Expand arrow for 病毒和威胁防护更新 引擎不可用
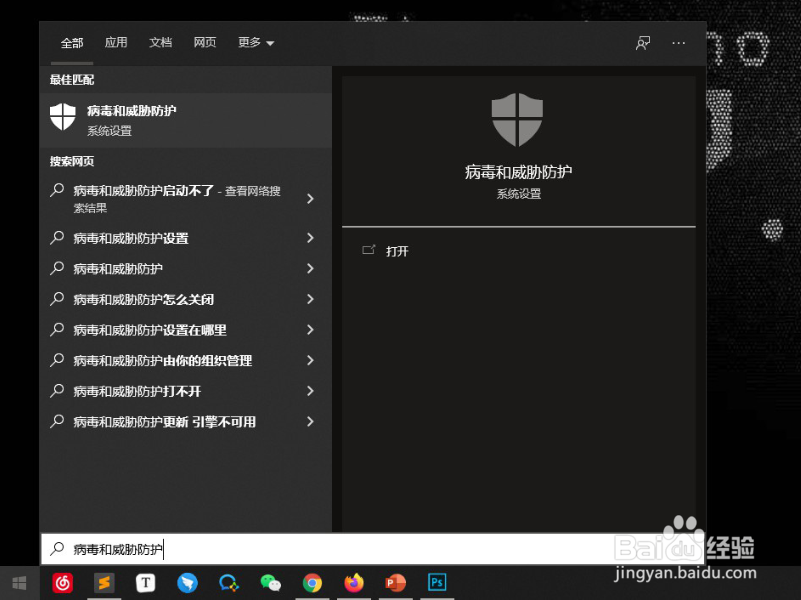Image resolution: width=801 pixels, height=600 pixels. pyautogui.click(x=310, y=421)
